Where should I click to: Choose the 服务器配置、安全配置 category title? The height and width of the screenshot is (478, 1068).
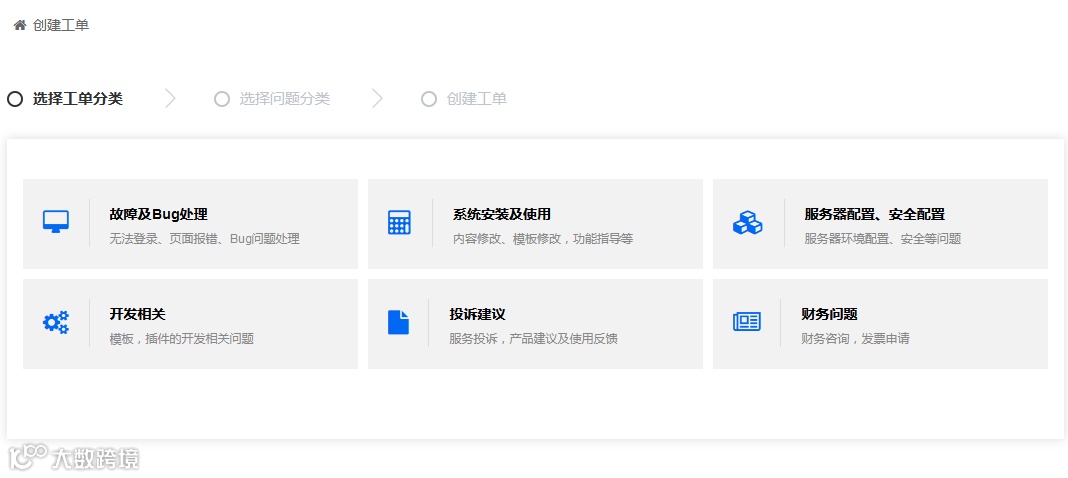tap(875, 214)
